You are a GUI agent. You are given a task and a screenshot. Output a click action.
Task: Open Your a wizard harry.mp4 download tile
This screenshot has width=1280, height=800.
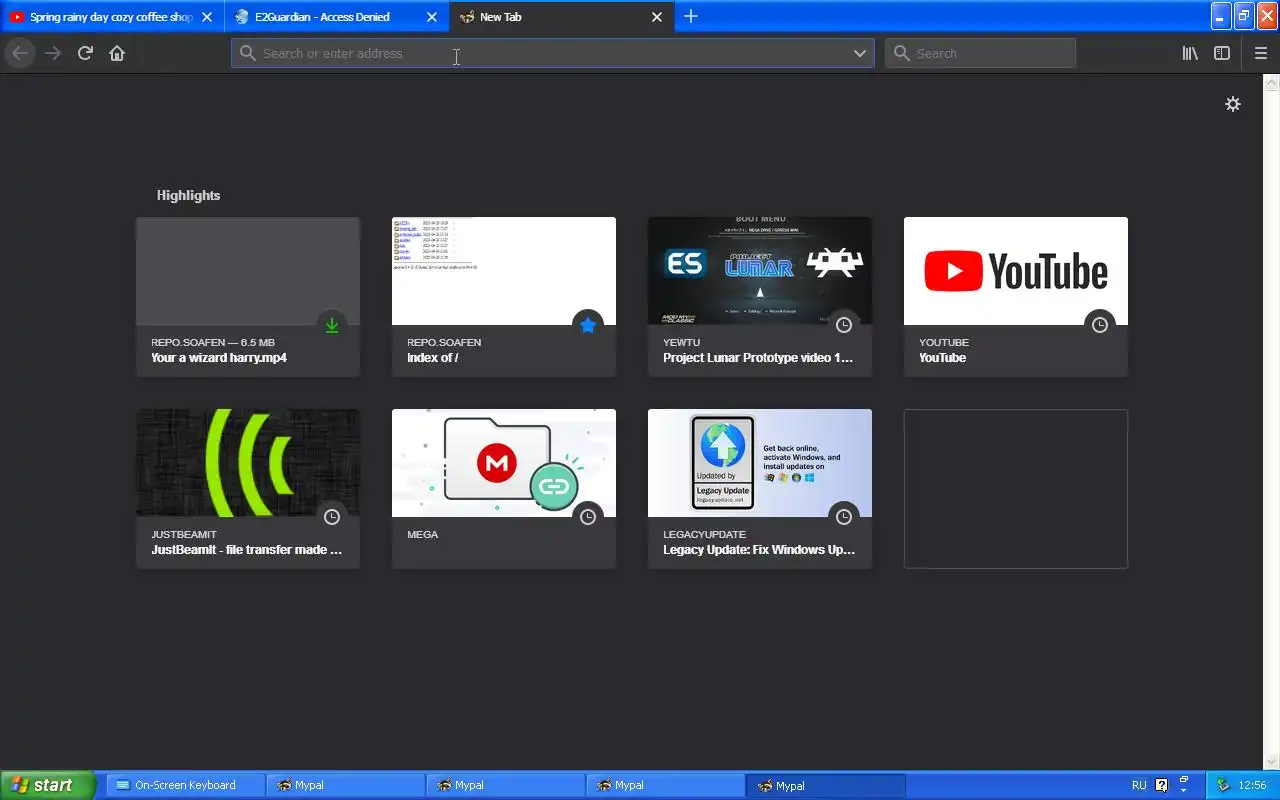(x=248, y=297)
